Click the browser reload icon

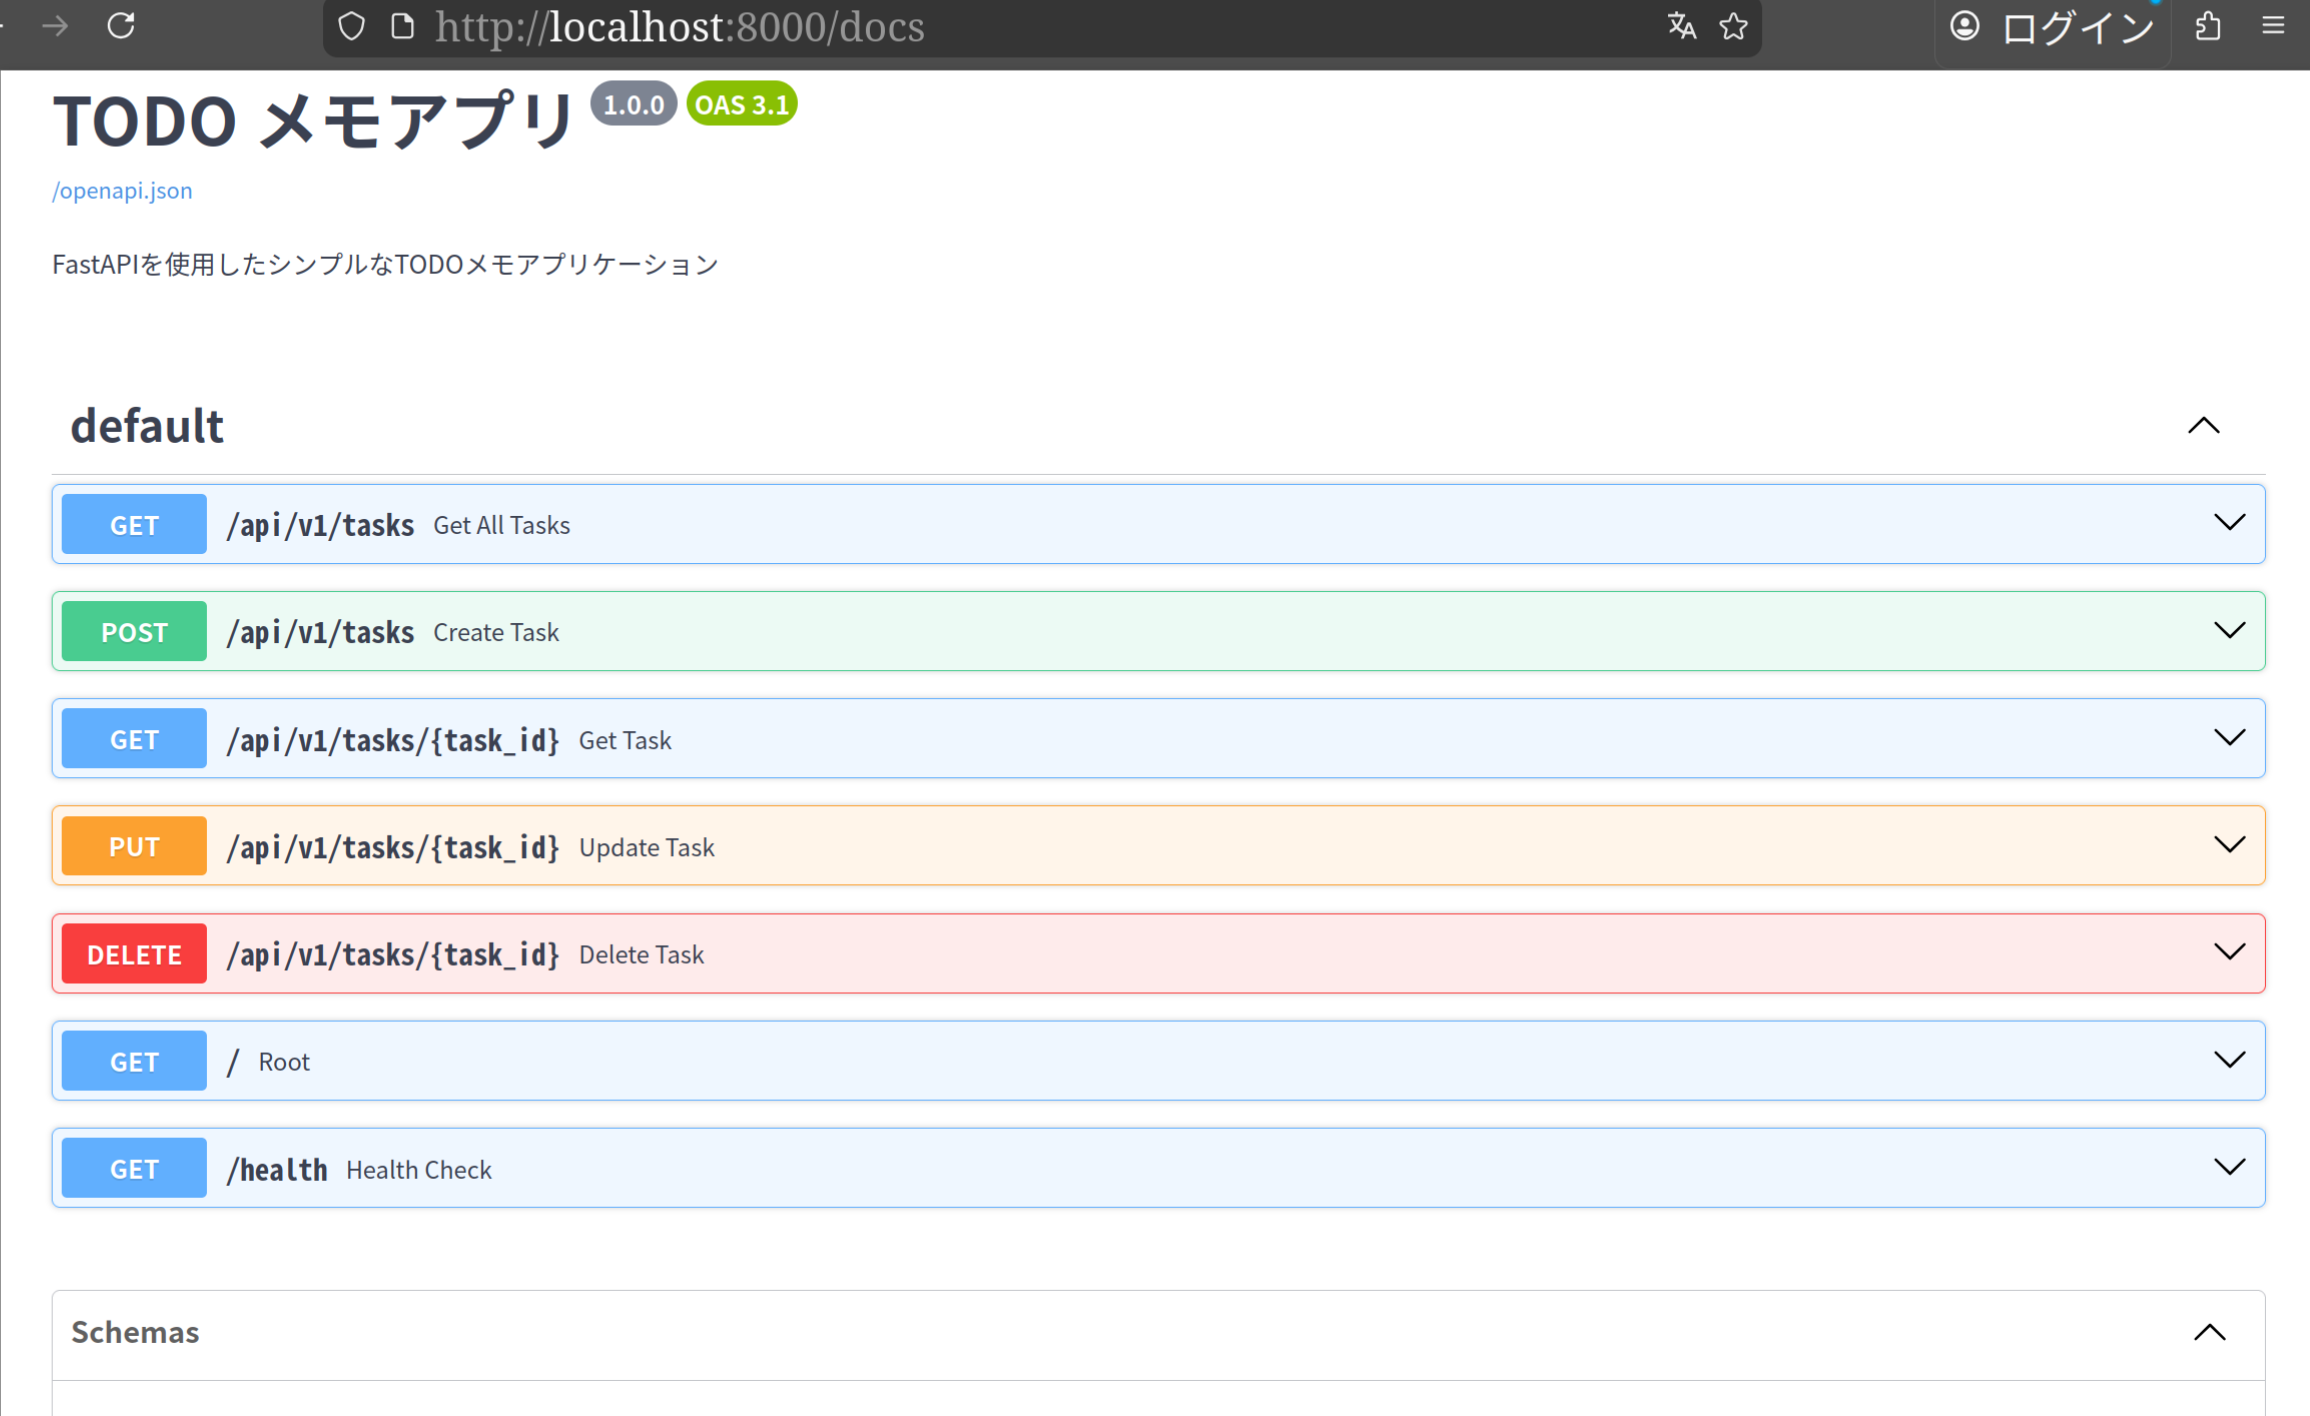(121, 26)
